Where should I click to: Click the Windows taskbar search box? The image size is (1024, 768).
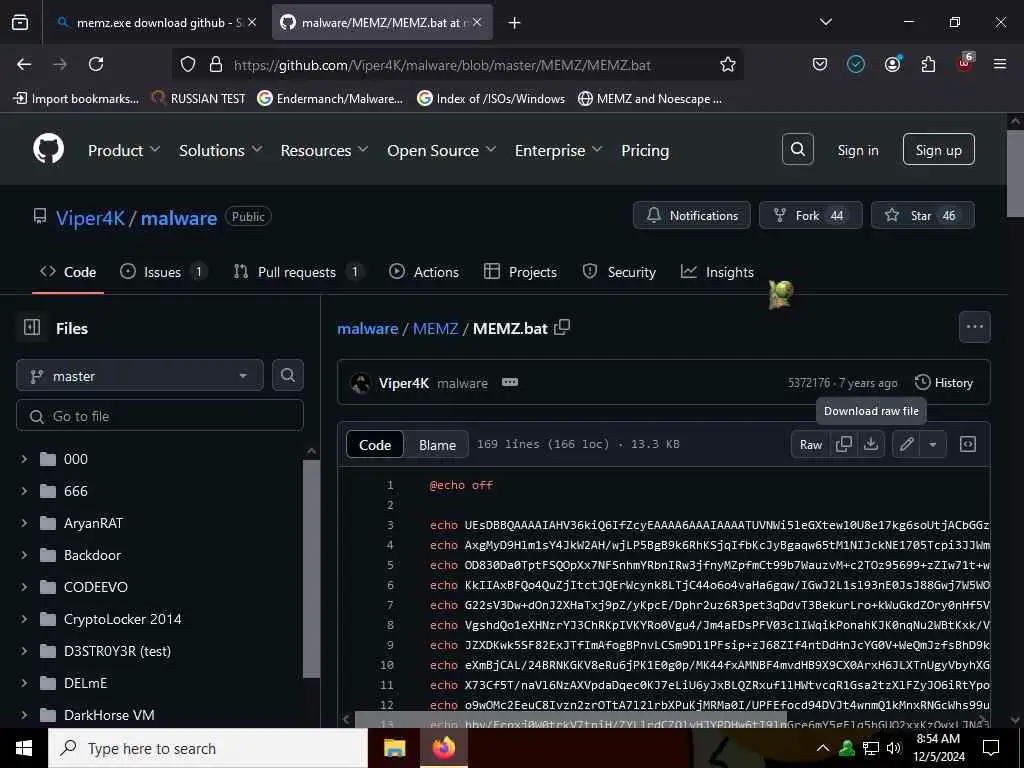point(208,748)
